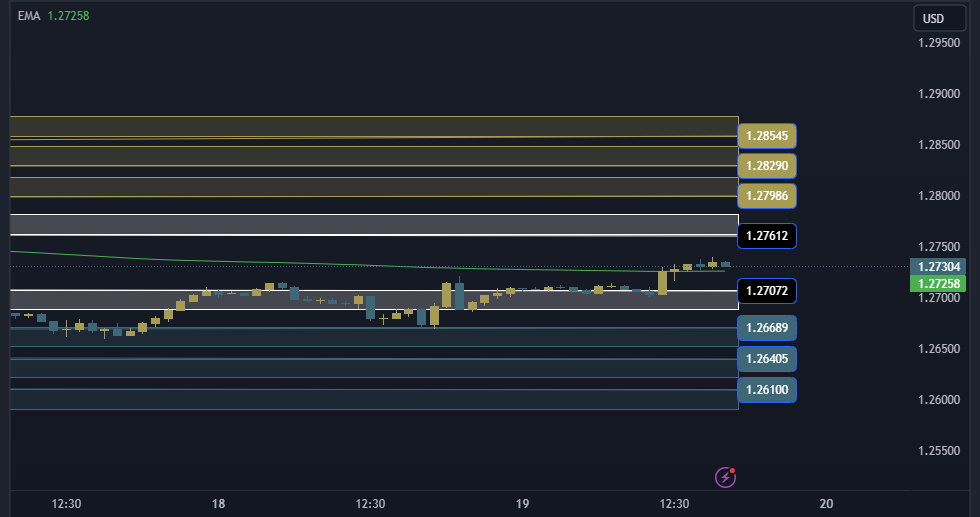Click green EMA price tag on axis
The height and width of the screenshot is (517, 980).
point(938,283)
